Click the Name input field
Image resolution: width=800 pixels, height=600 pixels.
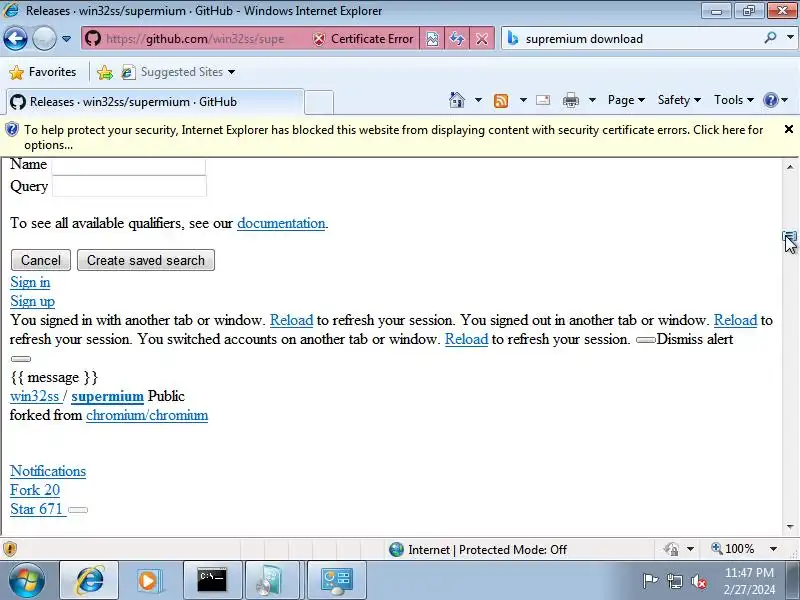(129, 166)
